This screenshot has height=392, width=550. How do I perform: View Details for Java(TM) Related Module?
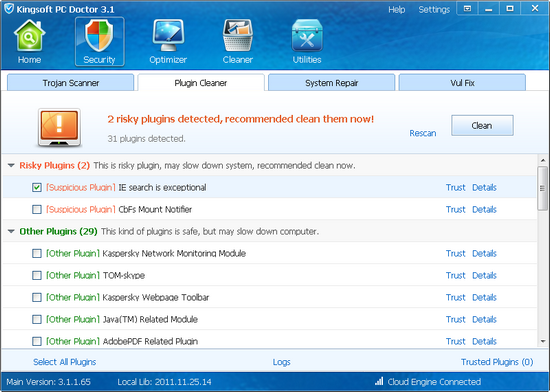click(x=484, y=319)
